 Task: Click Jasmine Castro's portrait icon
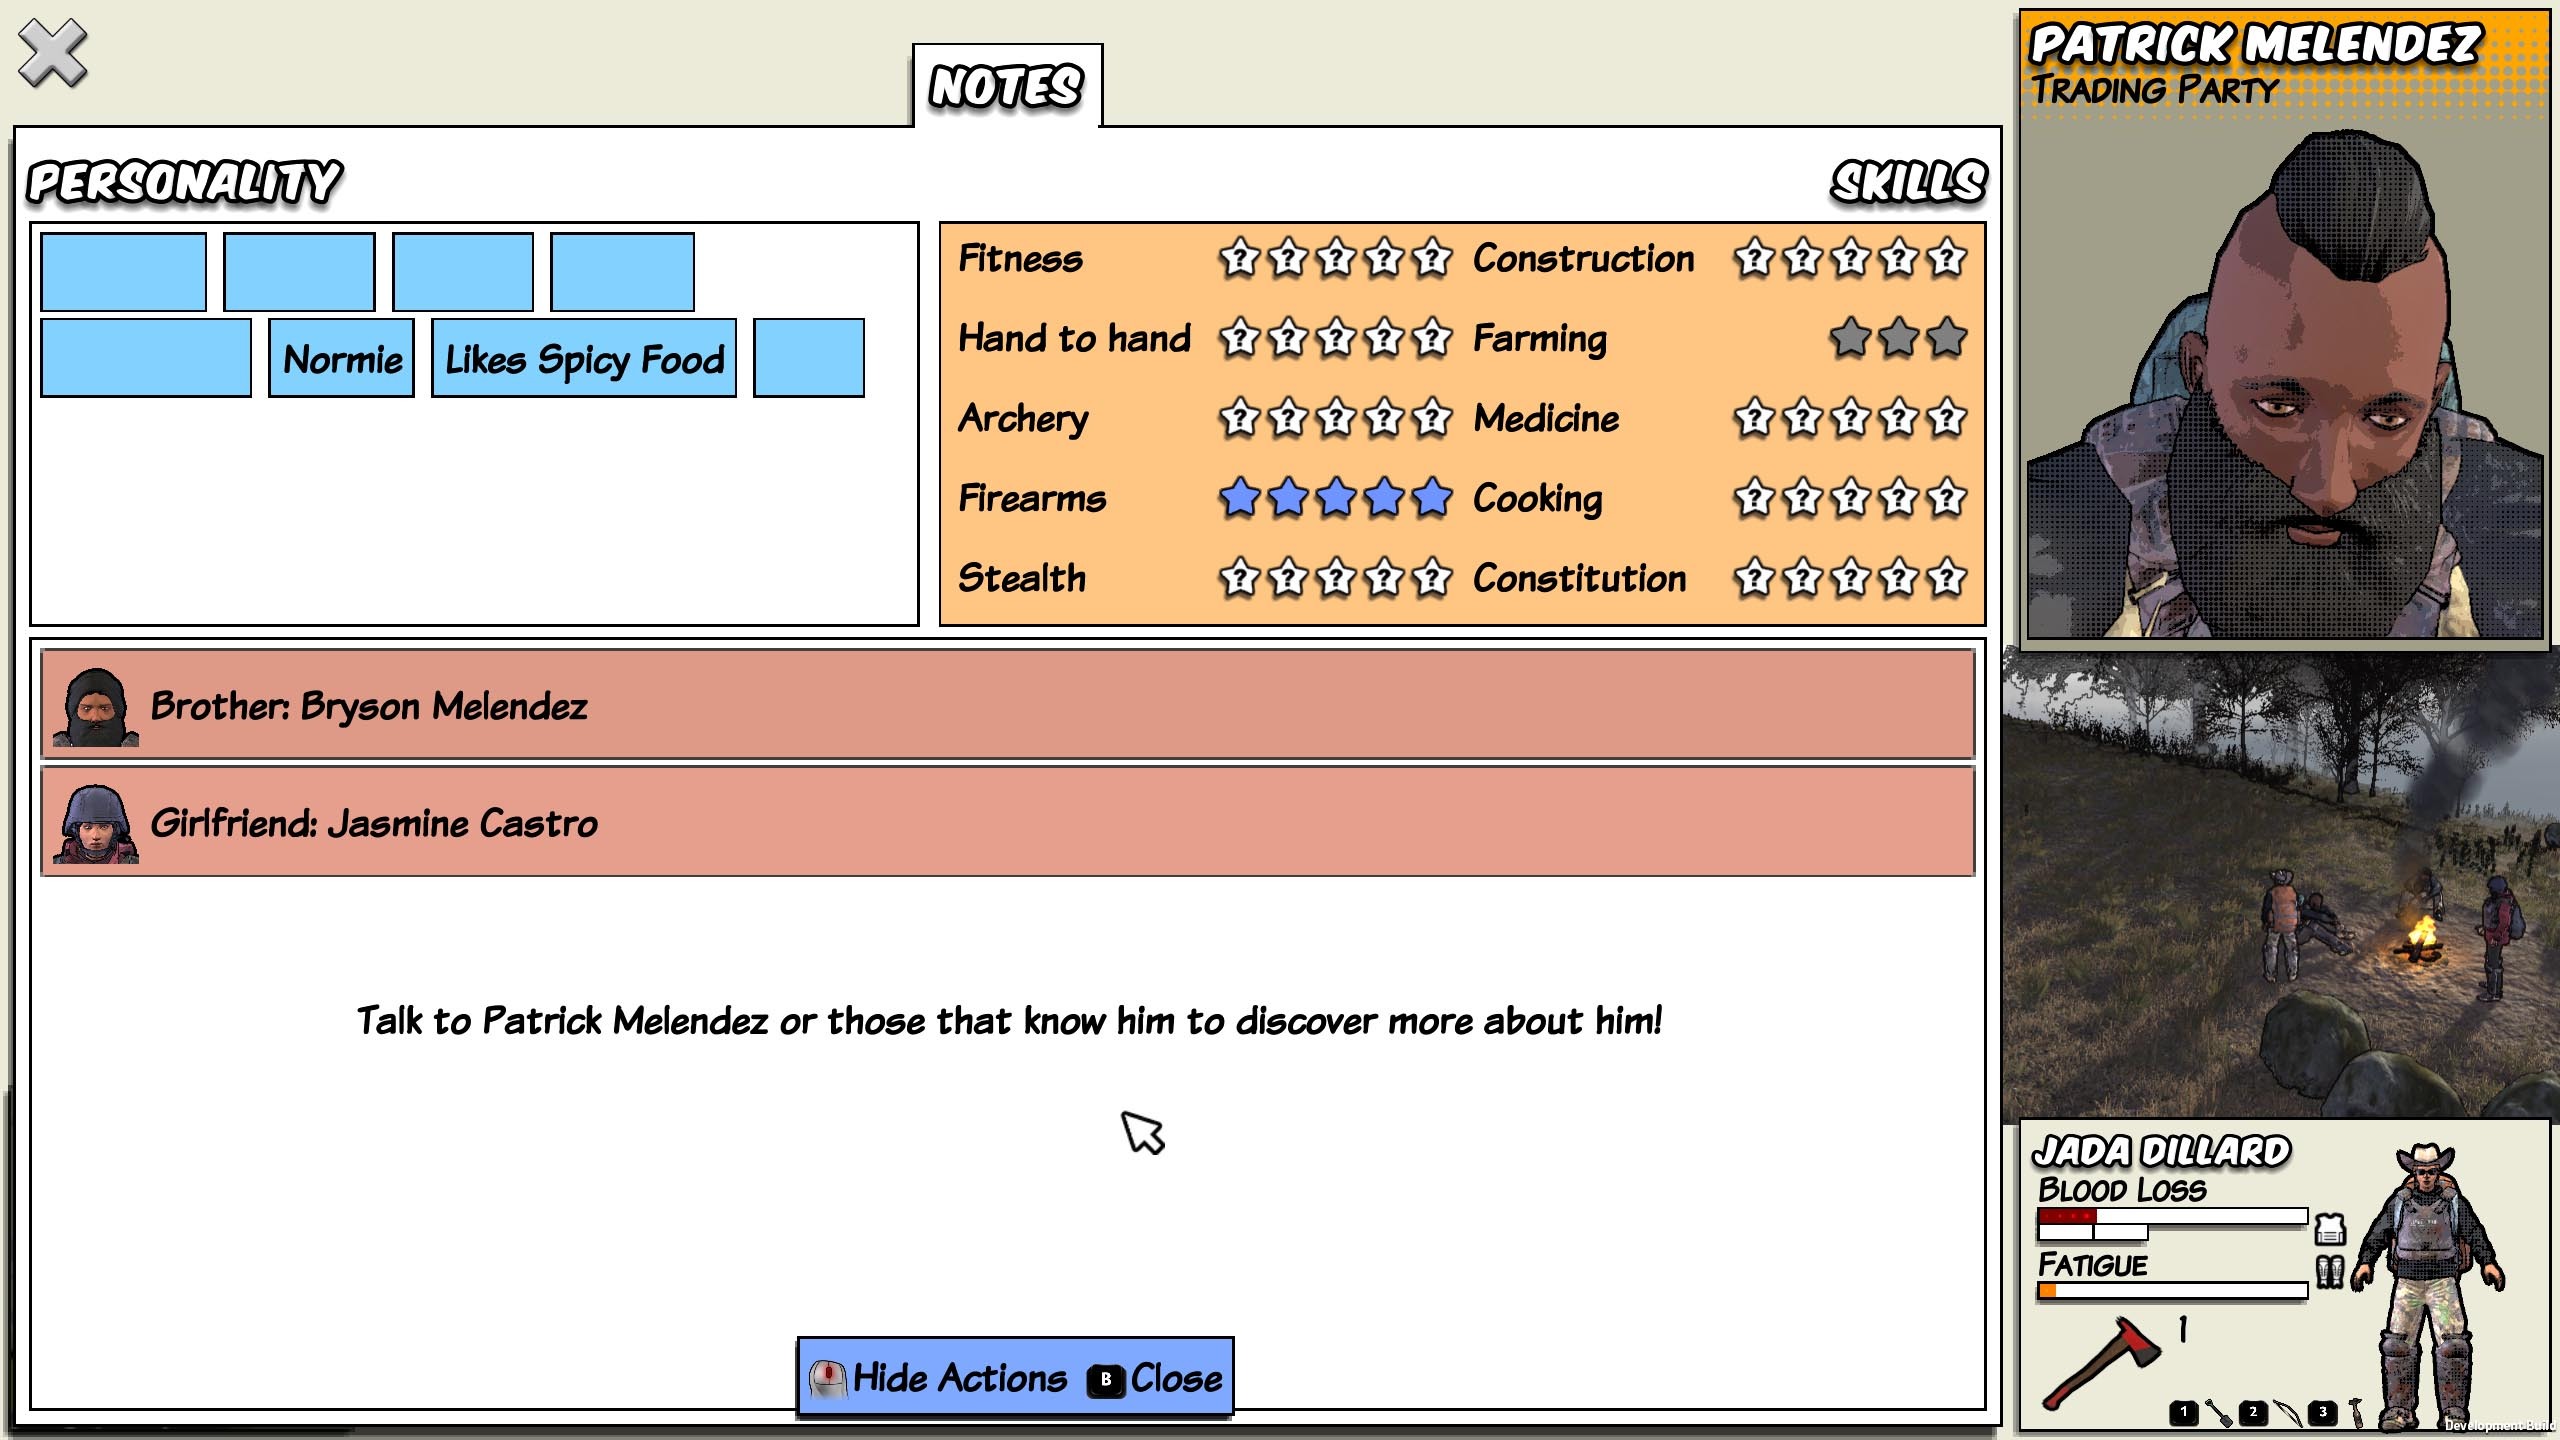pos(96,824)
